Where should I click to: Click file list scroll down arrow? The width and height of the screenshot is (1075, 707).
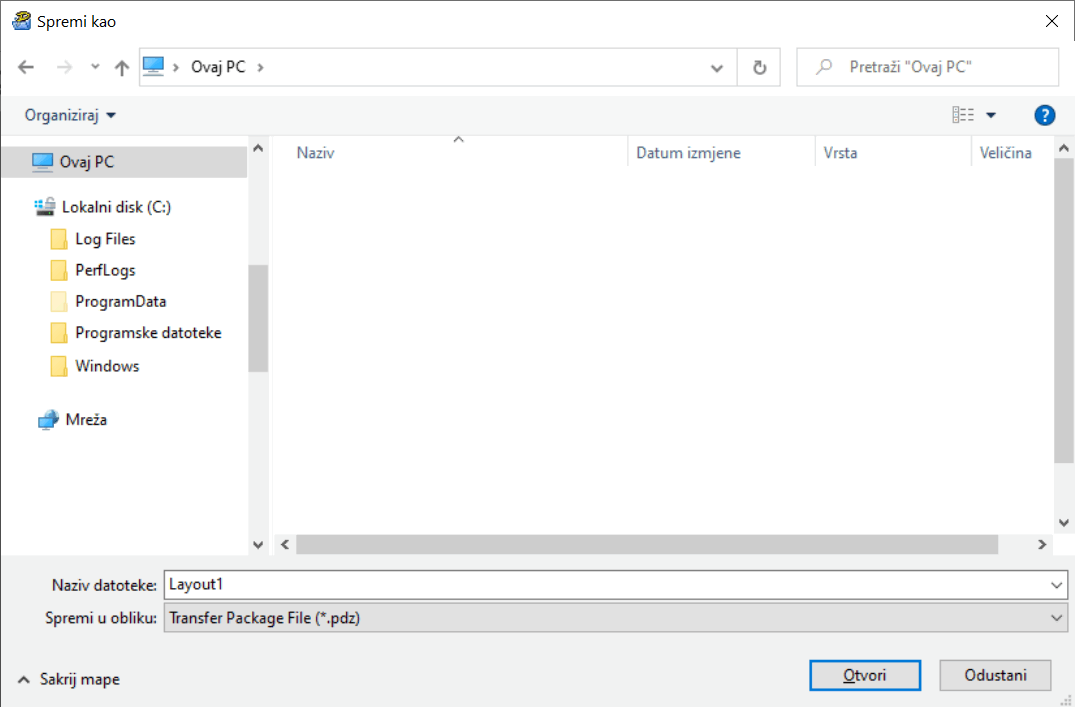point(1063,523)
